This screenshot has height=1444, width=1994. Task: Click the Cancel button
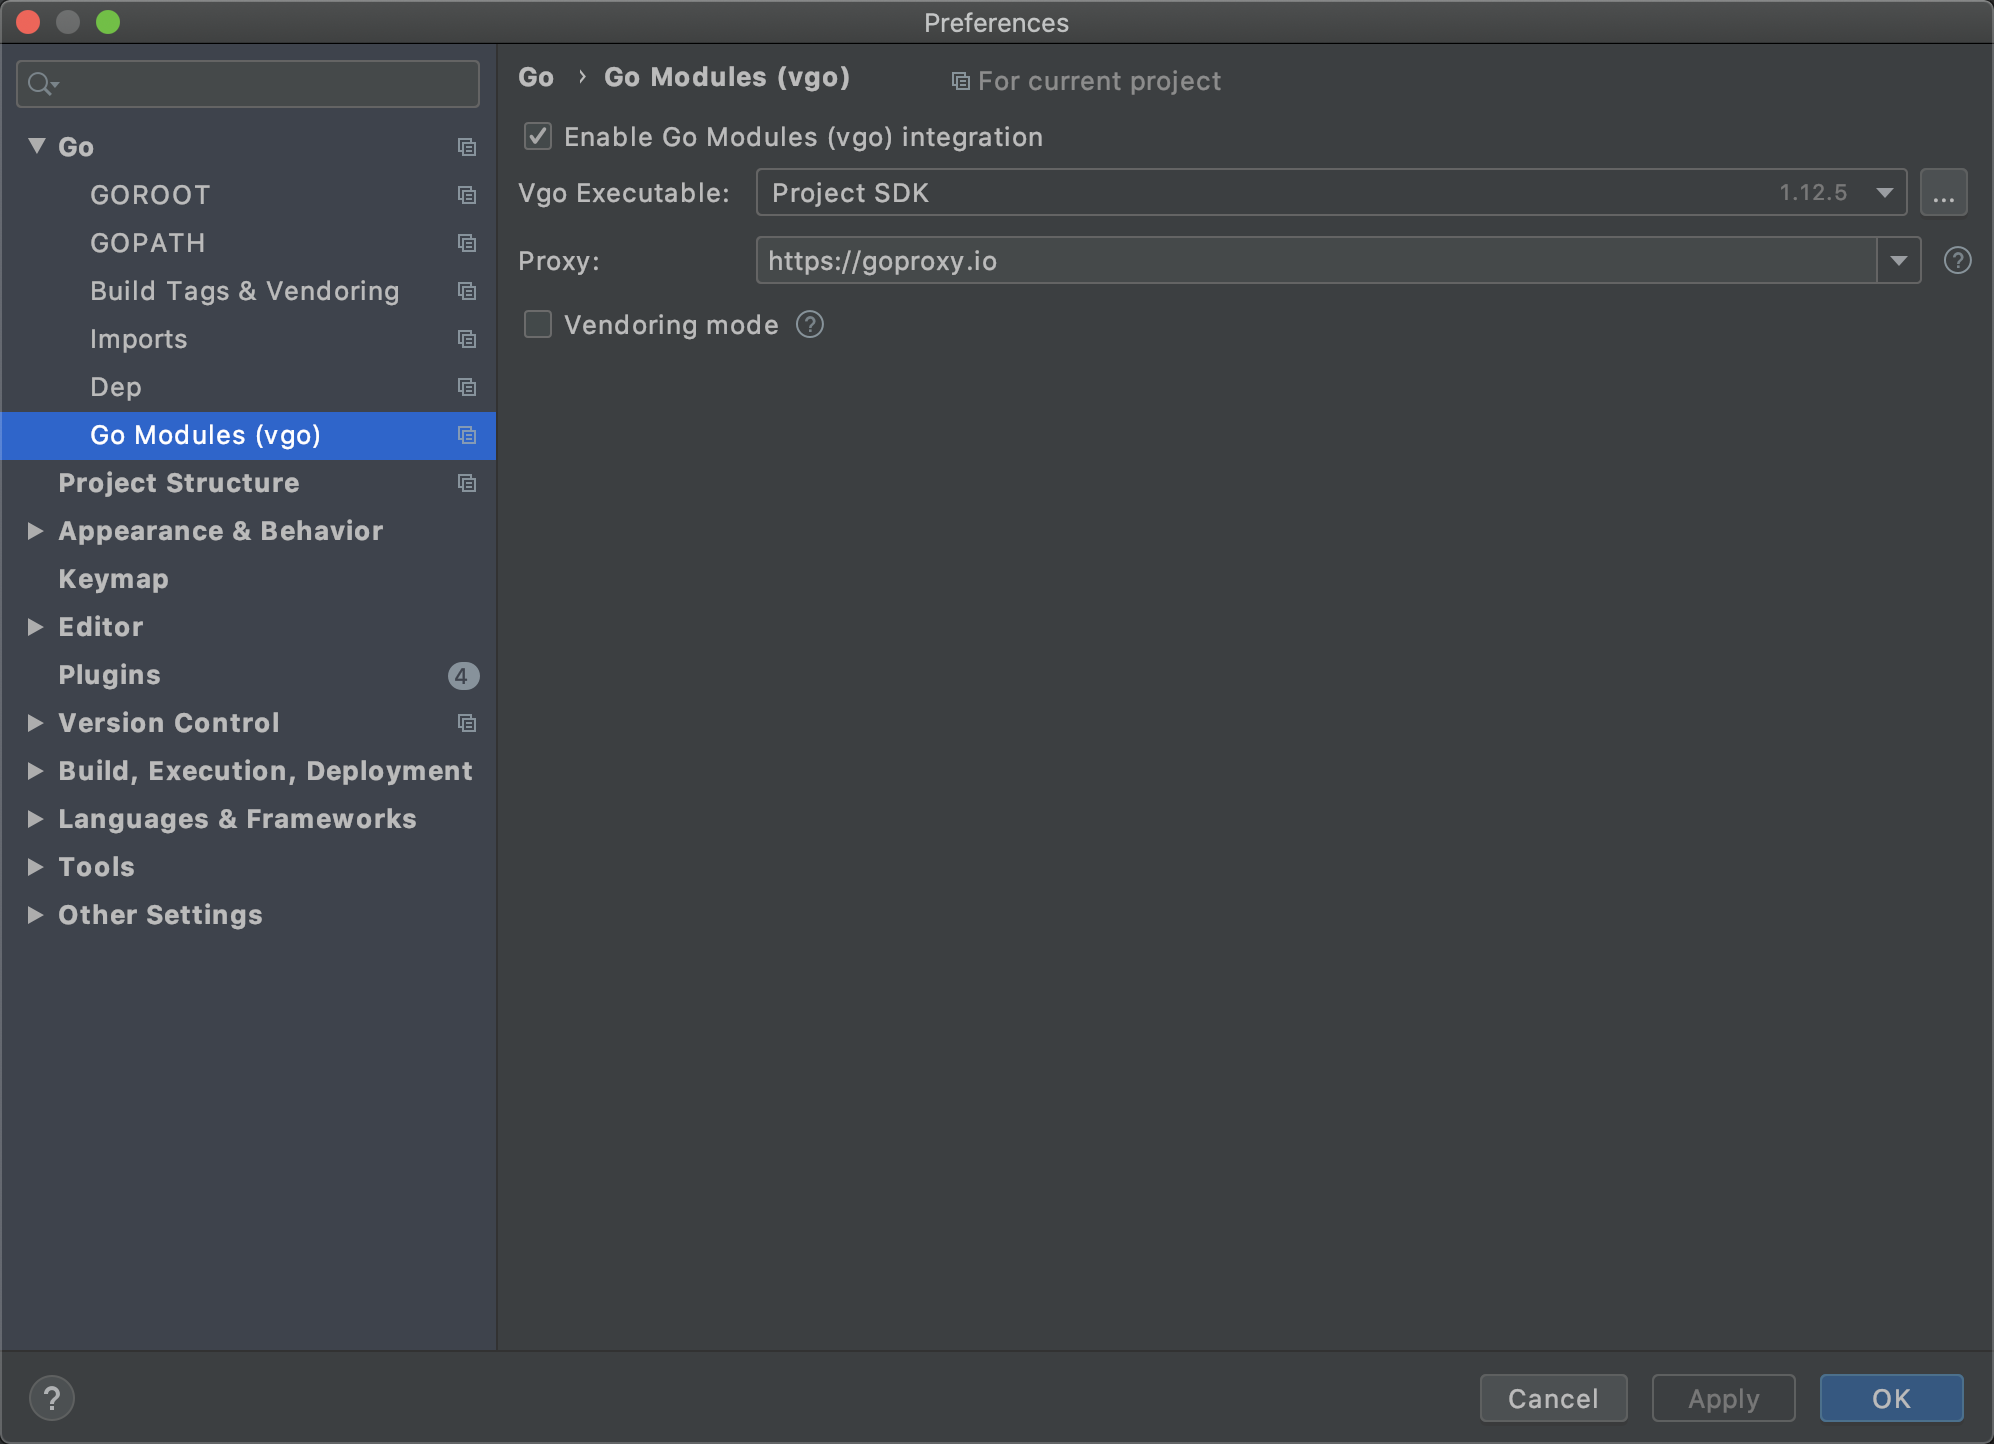pos(1552,1398)
